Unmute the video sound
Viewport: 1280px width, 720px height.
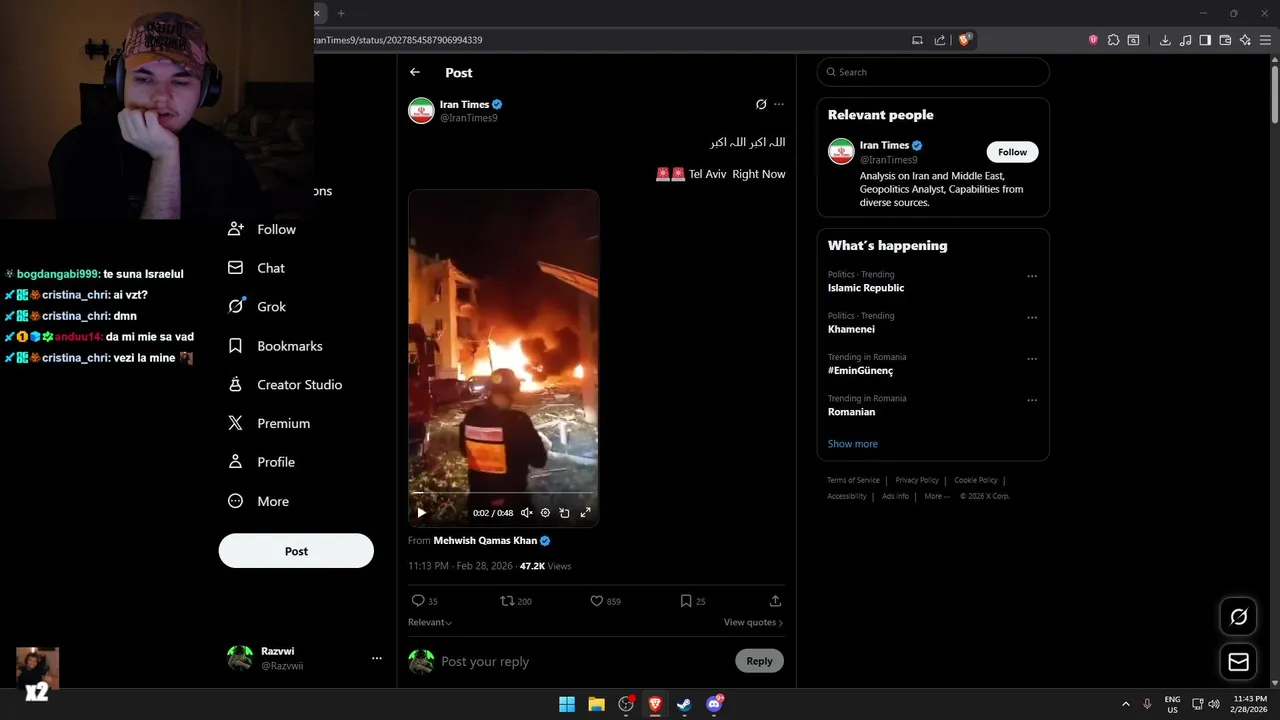pyautogui.click(x=527, y=513)
